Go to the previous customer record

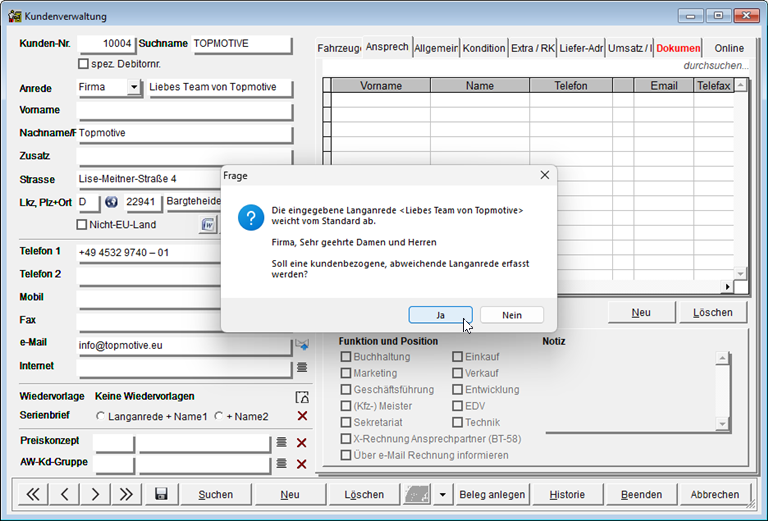64,494
